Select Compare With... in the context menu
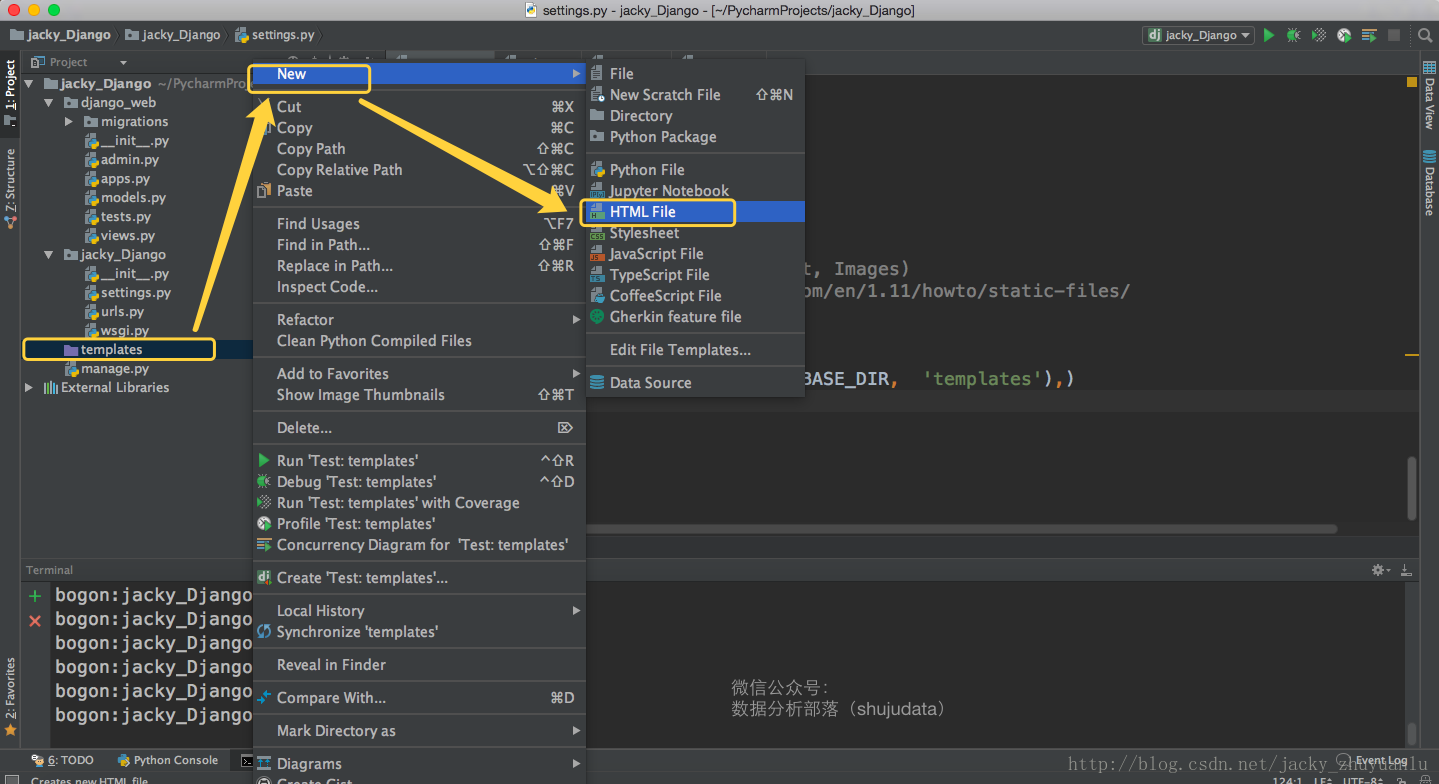1439x784 pixels. pyautogui.click(x=419, y=698)
